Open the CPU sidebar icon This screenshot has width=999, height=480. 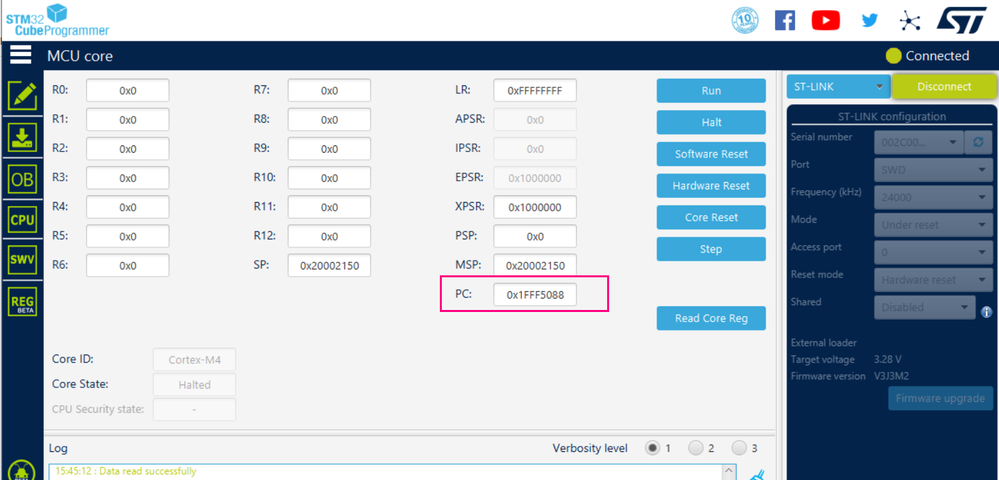tap(22, 220)
